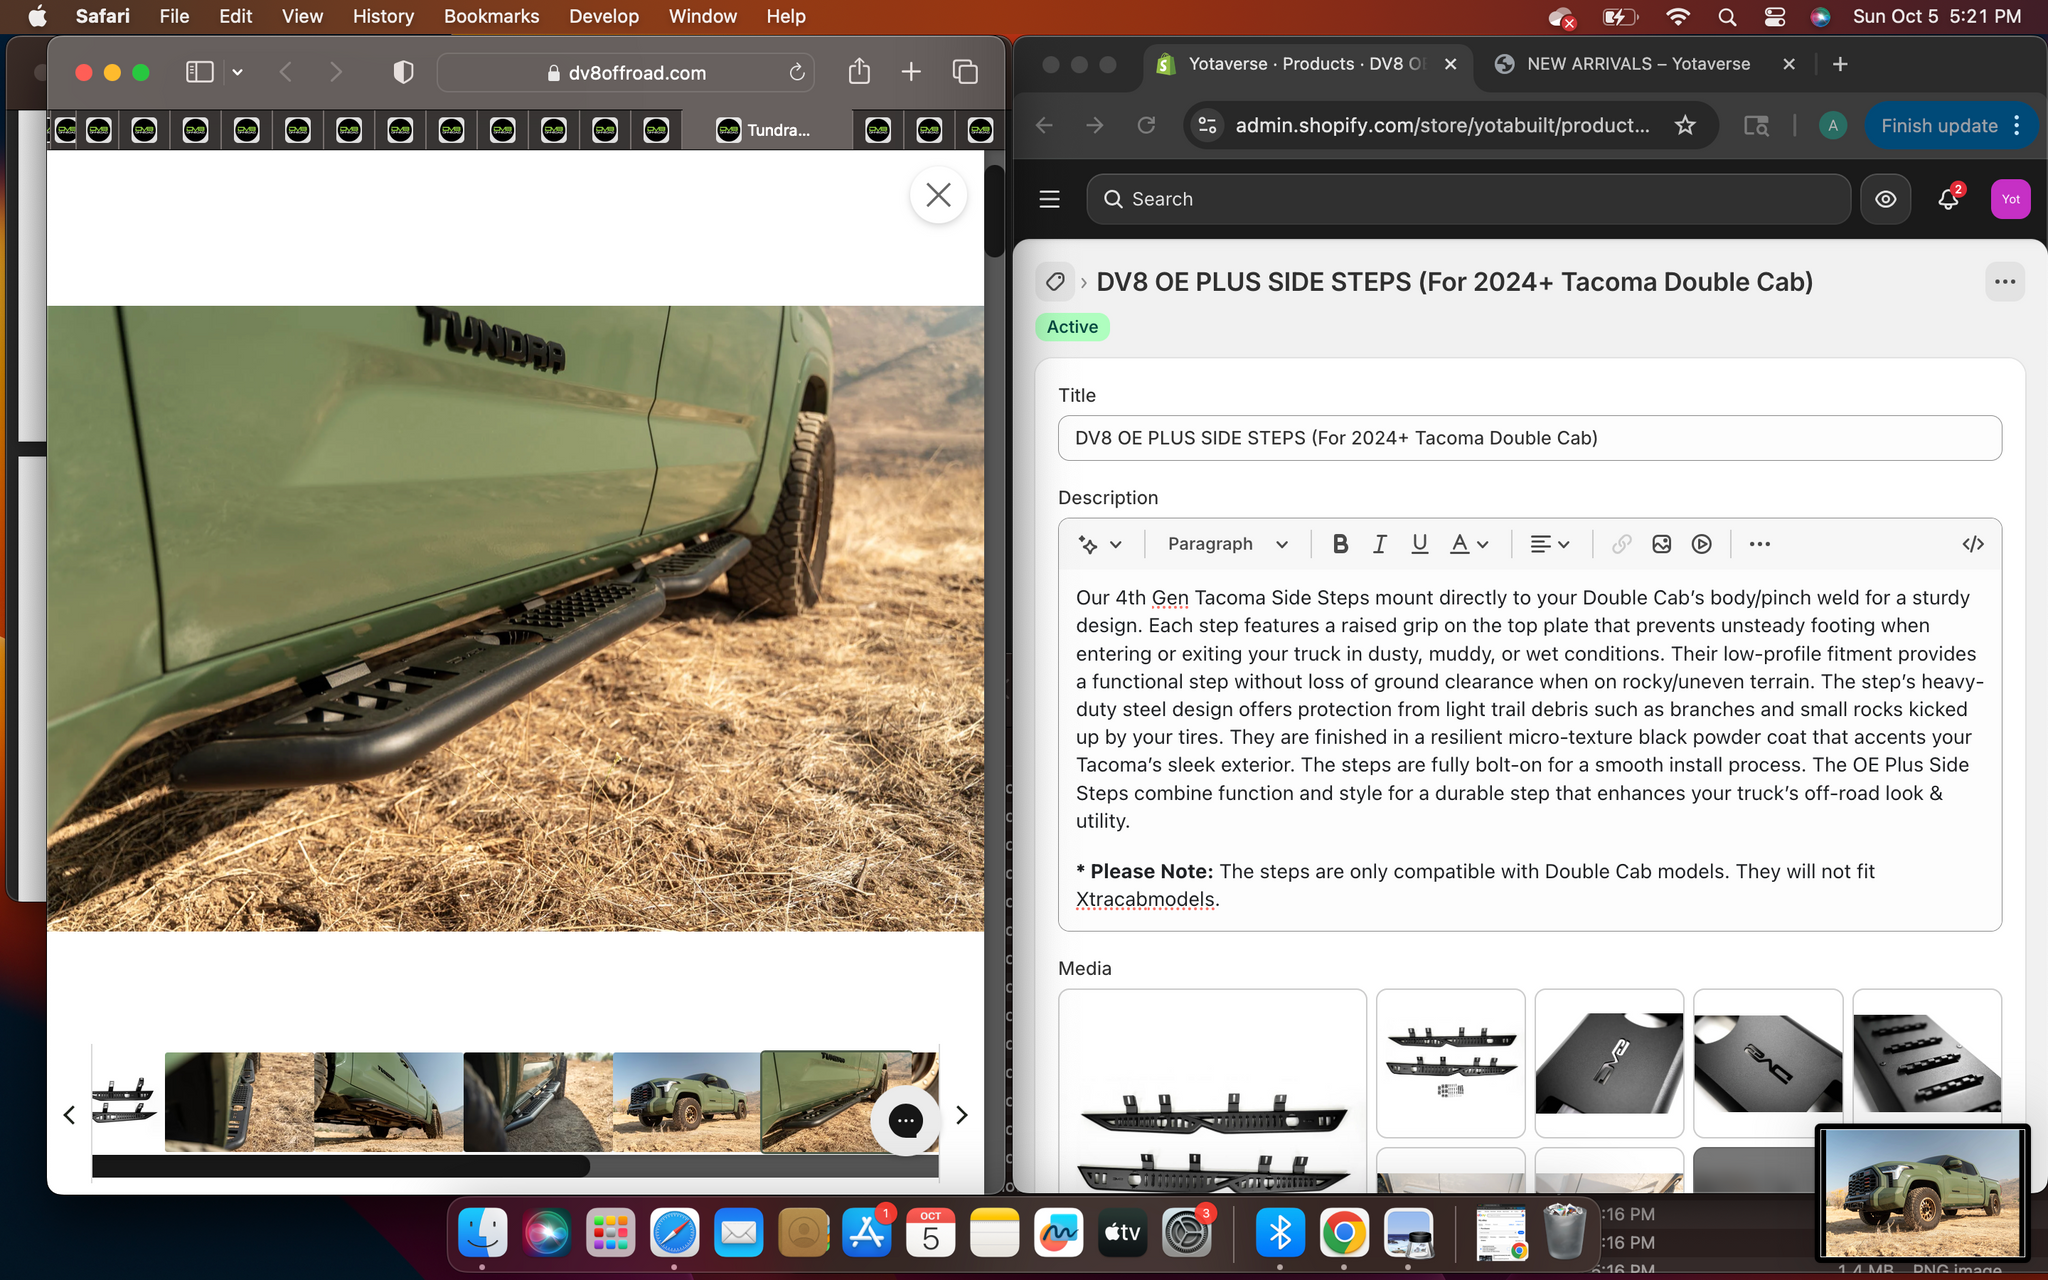The width and height of the screenshot is (2048, 1280).
Task: Open the Bookmarks menu in menu bar
Action: point(491,16)
